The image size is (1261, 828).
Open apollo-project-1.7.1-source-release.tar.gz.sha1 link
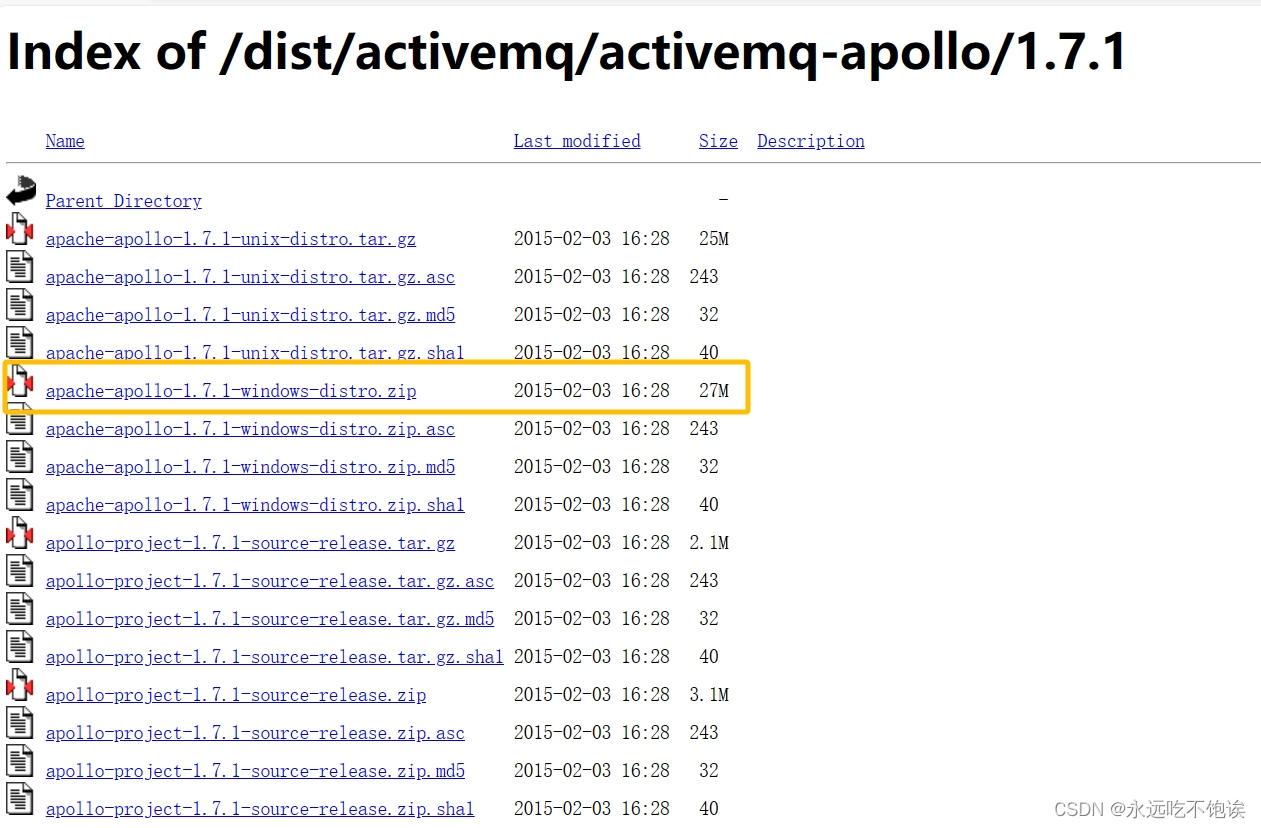pyautogui.click(x=276, y=656)
